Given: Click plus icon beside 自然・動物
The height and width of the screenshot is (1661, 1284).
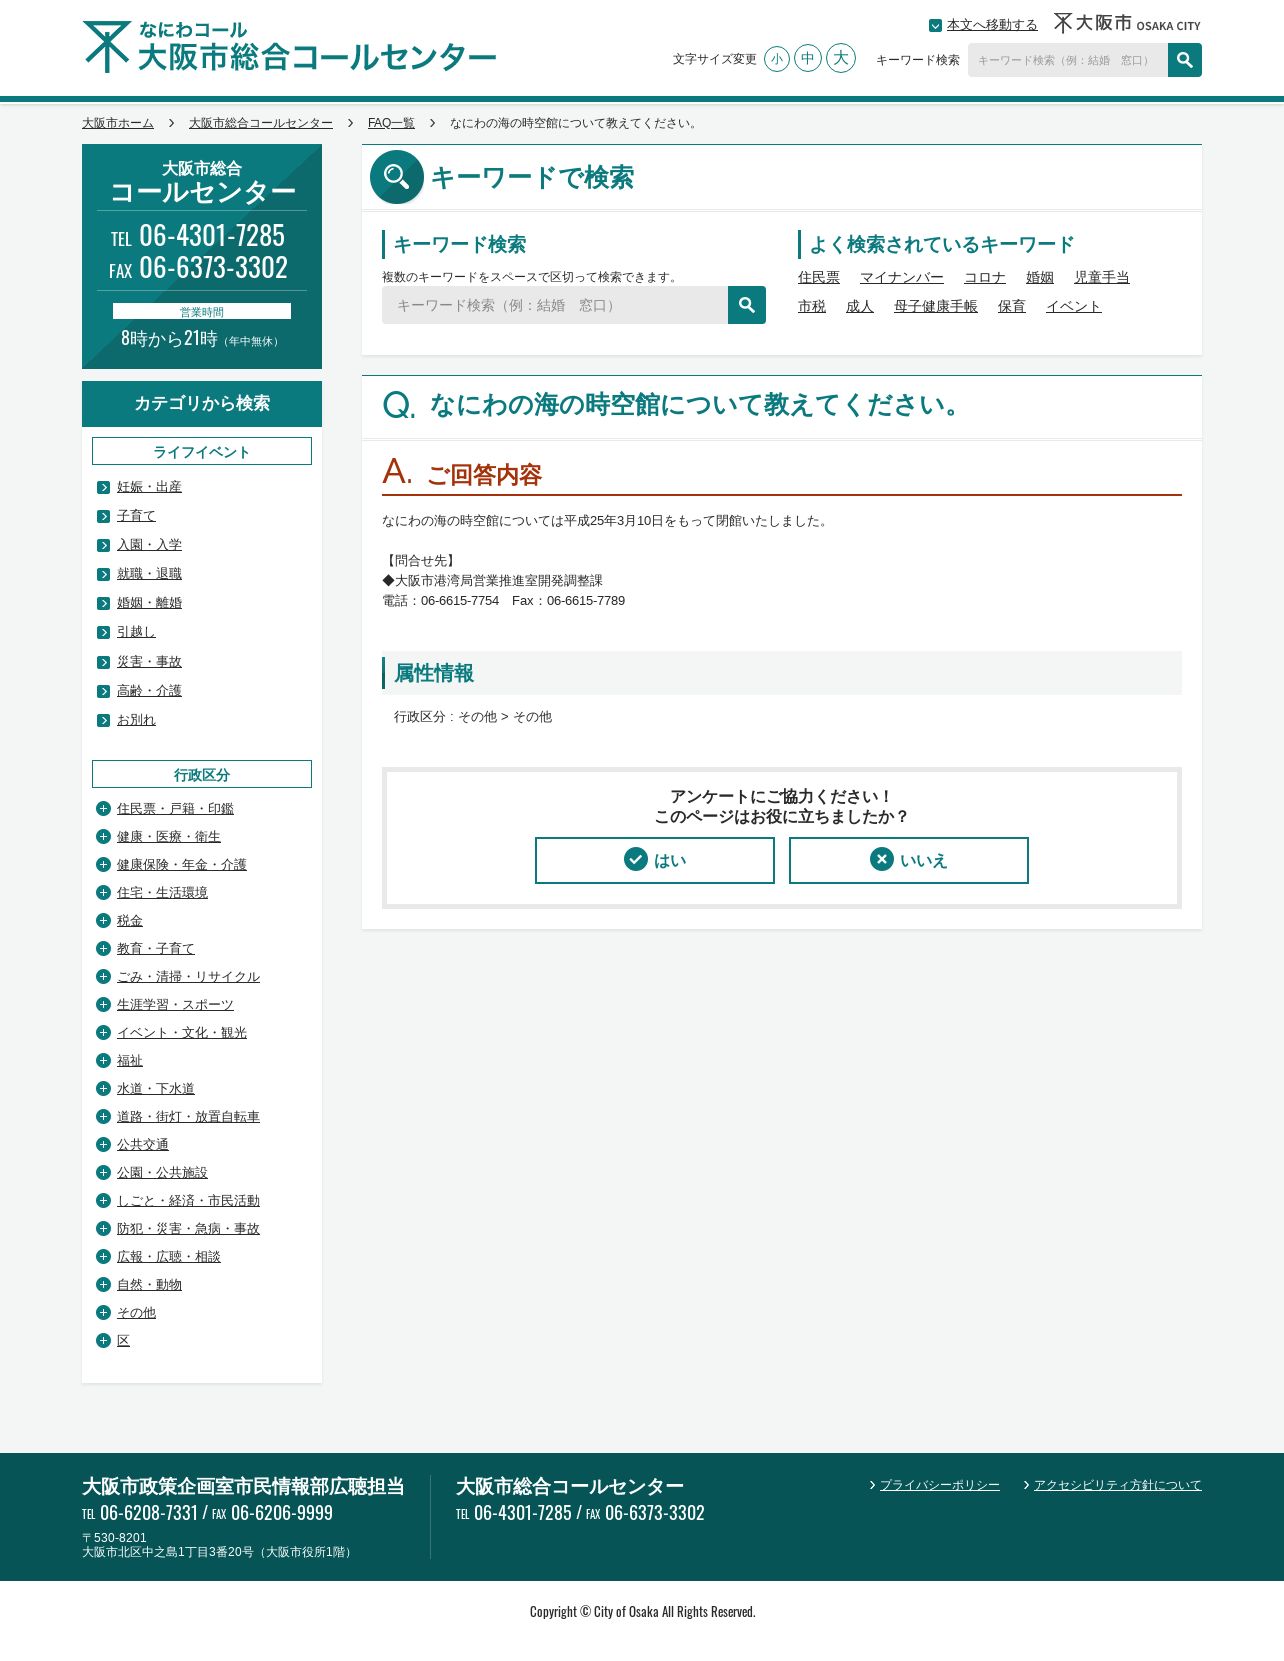Looking at the screenshot, I should tap(103, 1284).
